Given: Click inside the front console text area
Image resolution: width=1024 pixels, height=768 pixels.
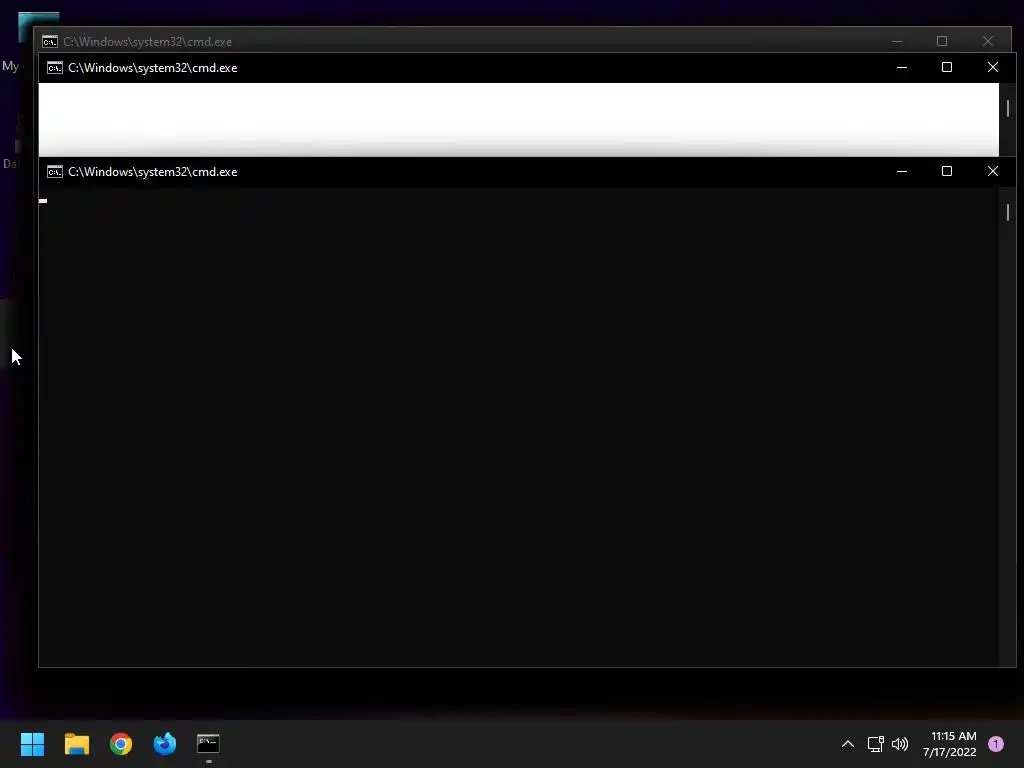Looking at the screenshot, I should coord(519,427).
